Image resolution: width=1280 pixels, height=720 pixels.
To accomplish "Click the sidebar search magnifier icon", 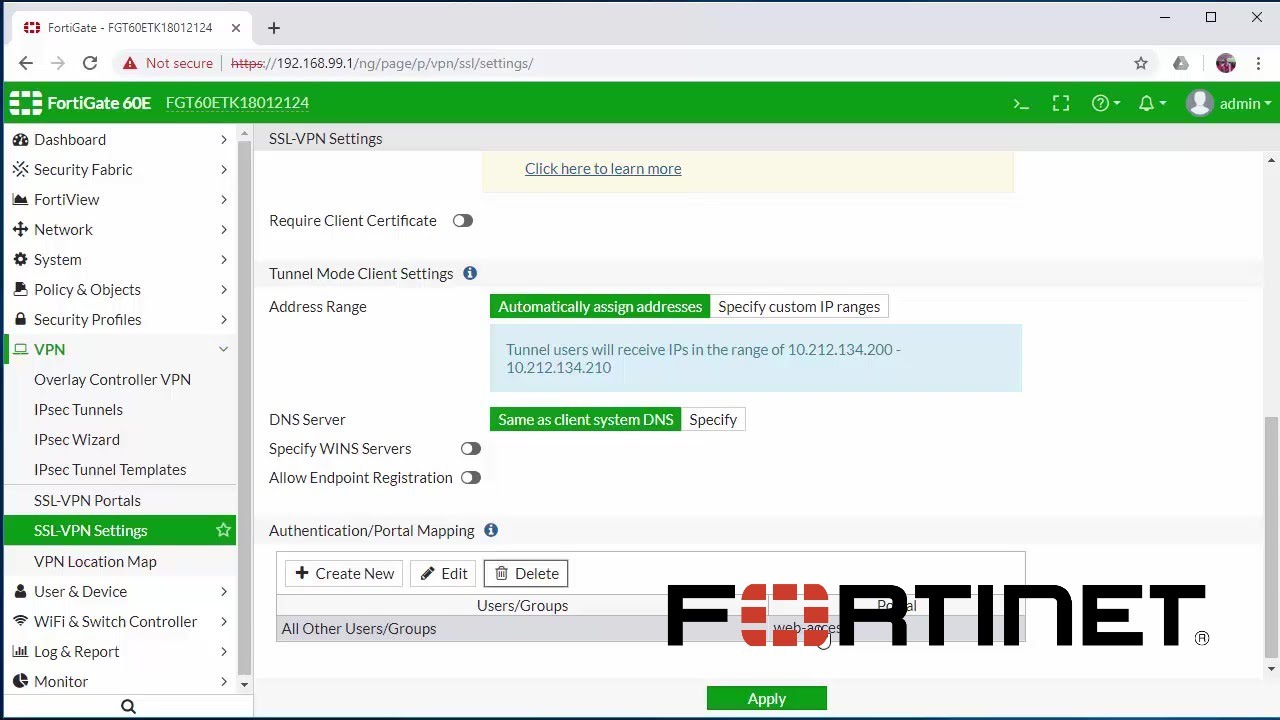I will point(128,707).
